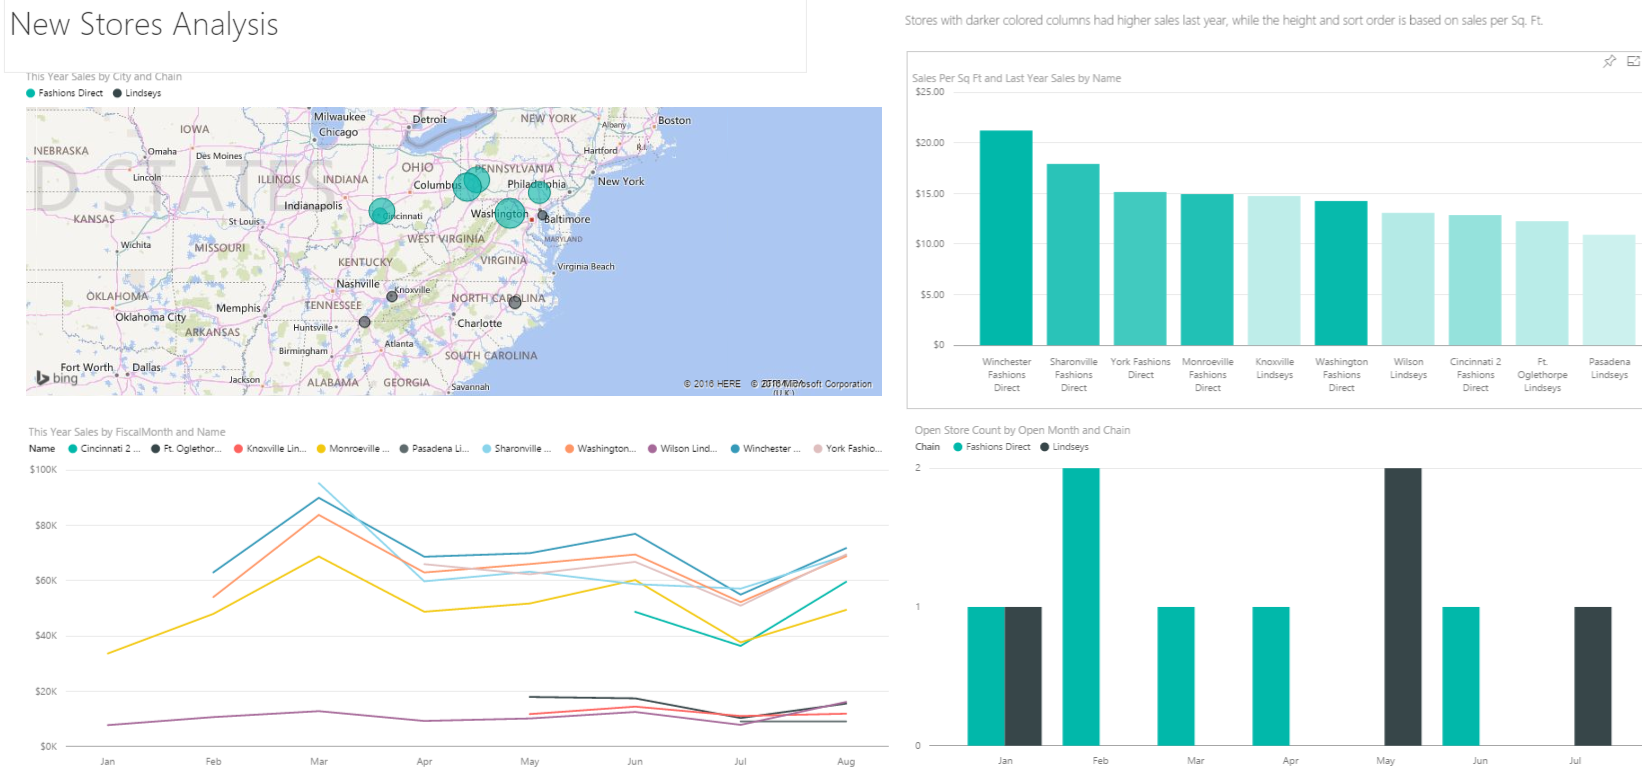Click the Philadelphia bubble on the map
This screenshot has height=768, width=1642.
(539, 191)
